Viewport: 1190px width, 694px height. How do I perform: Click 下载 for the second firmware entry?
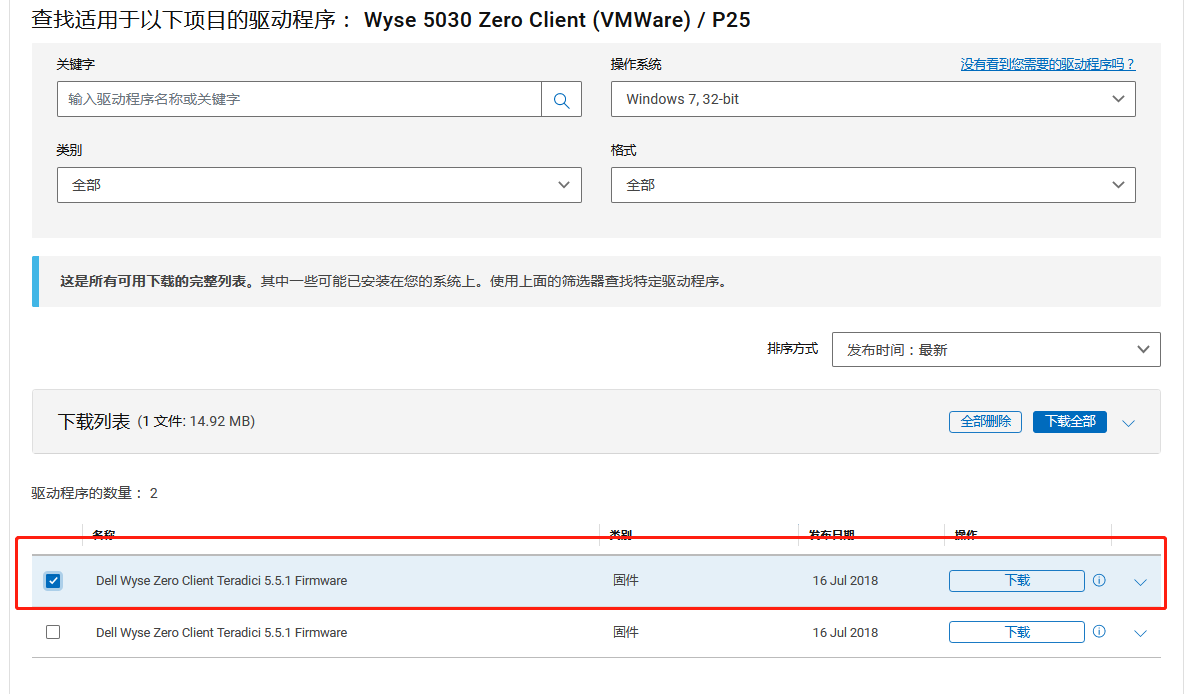[1016, 632]
